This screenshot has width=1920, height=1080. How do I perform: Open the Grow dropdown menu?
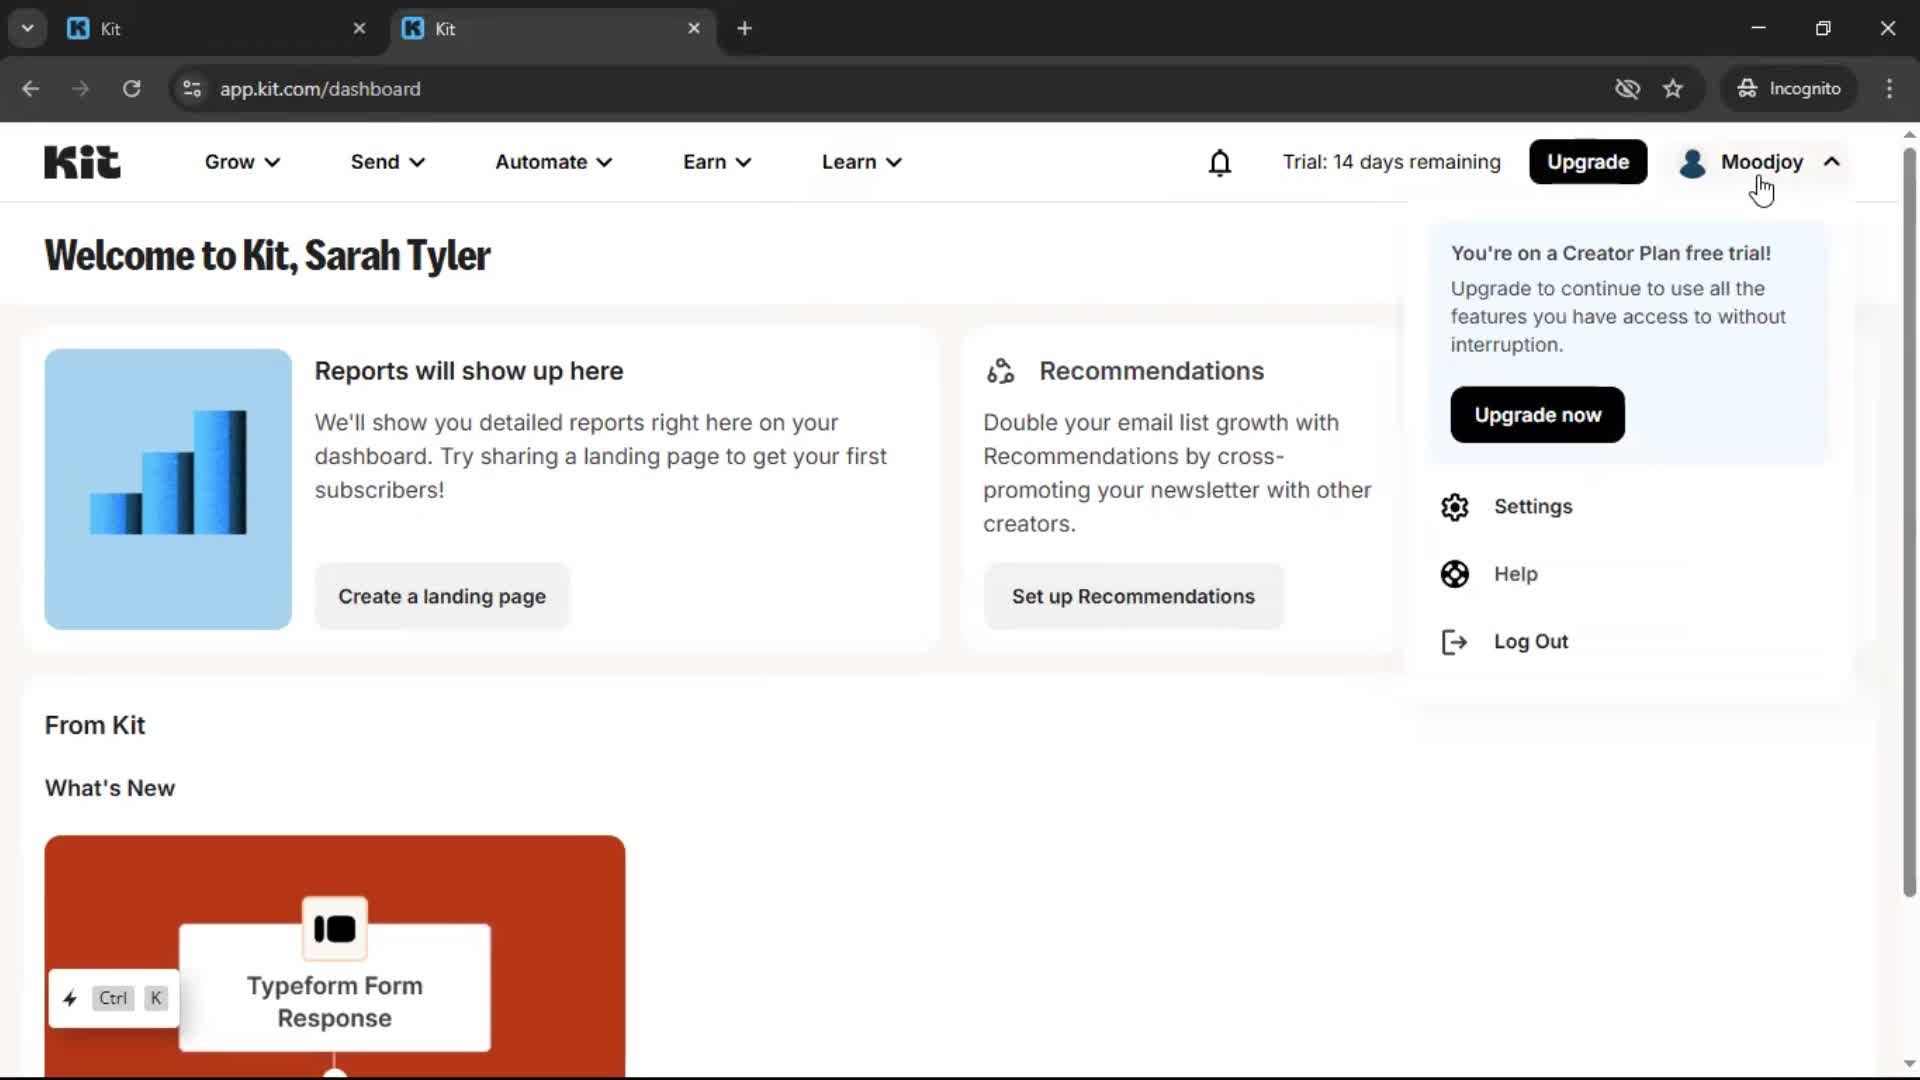click(x=241, y=162)
